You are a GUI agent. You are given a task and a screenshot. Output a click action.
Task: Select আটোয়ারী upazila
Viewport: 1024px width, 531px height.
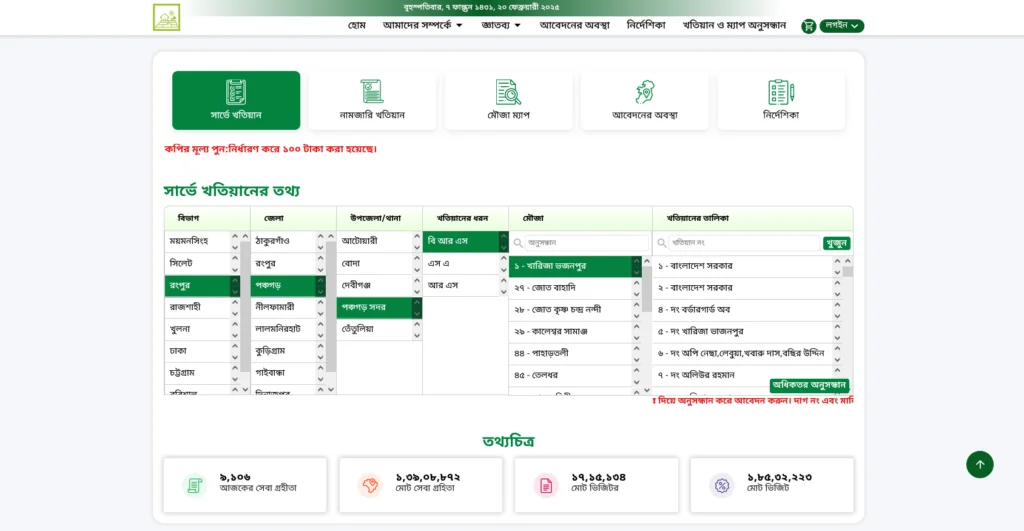[379, 241]
